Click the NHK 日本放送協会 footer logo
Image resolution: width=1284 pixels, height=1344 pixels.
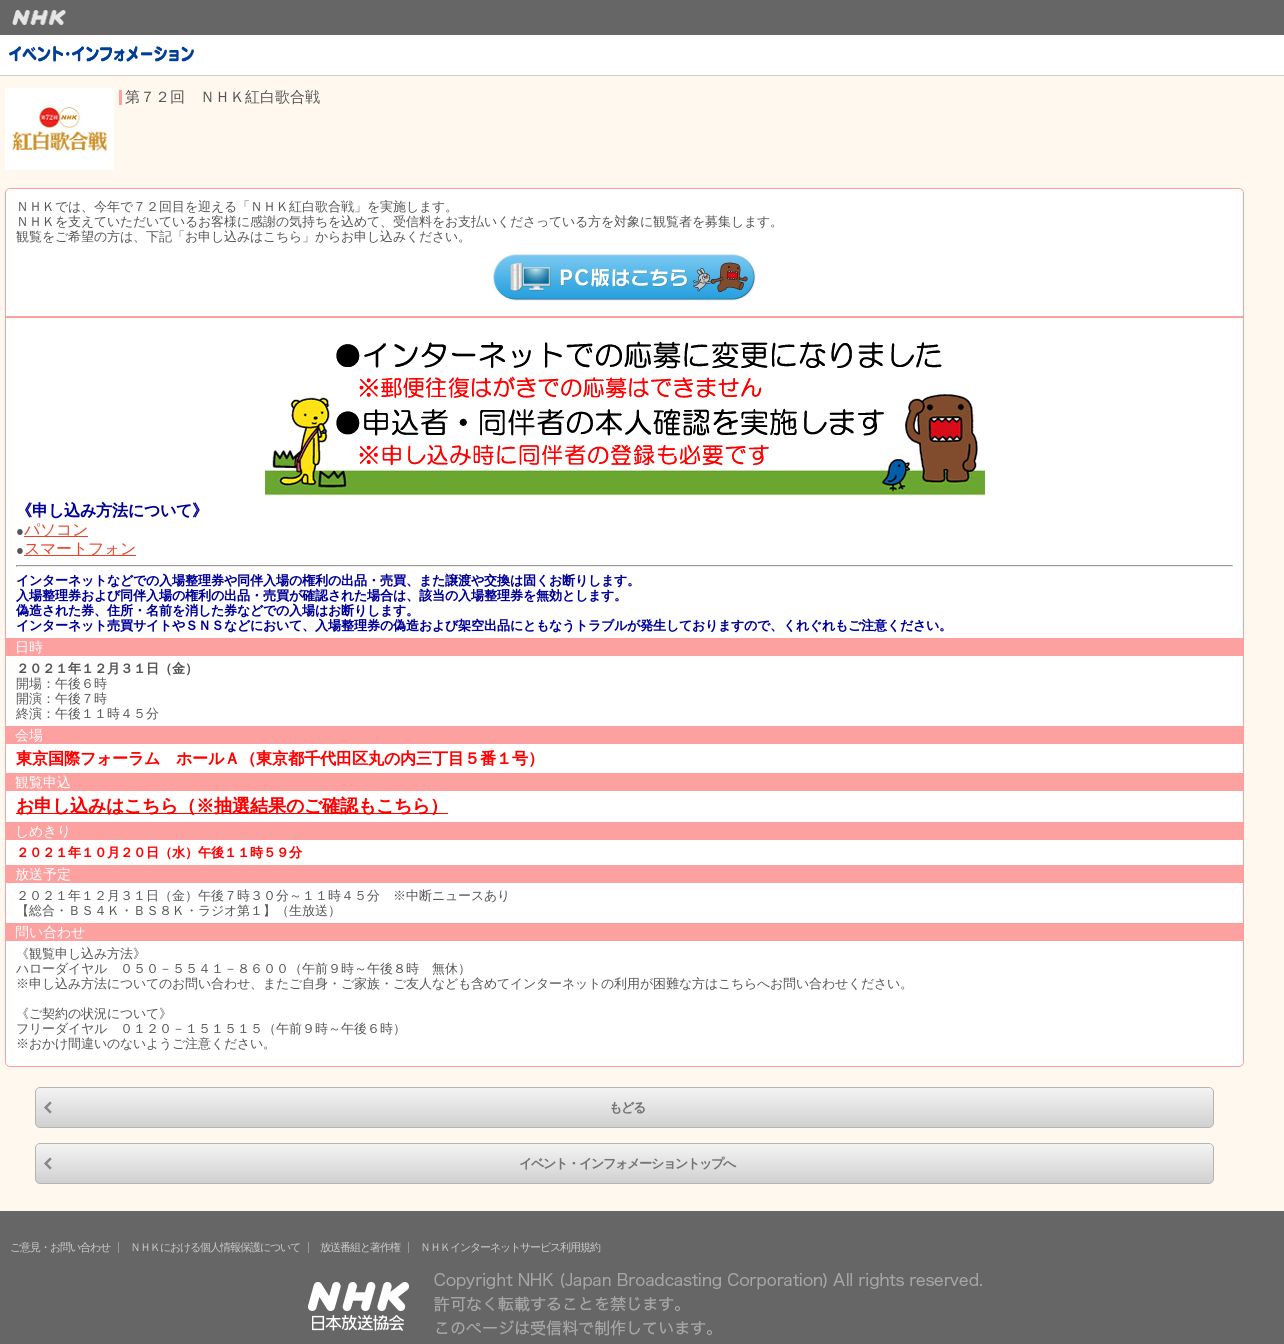point(358,1306)
